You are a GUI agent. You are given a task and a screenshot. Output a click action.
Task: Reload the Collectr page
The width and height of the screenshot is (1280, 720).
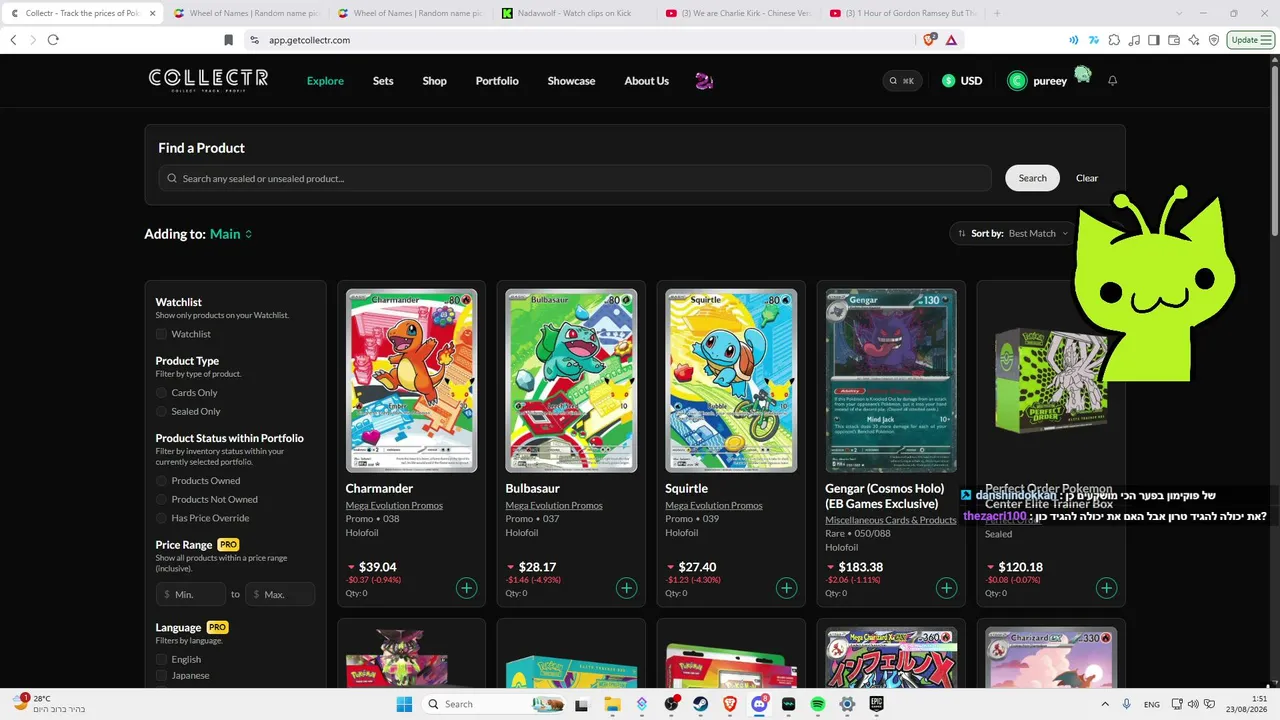53,40
